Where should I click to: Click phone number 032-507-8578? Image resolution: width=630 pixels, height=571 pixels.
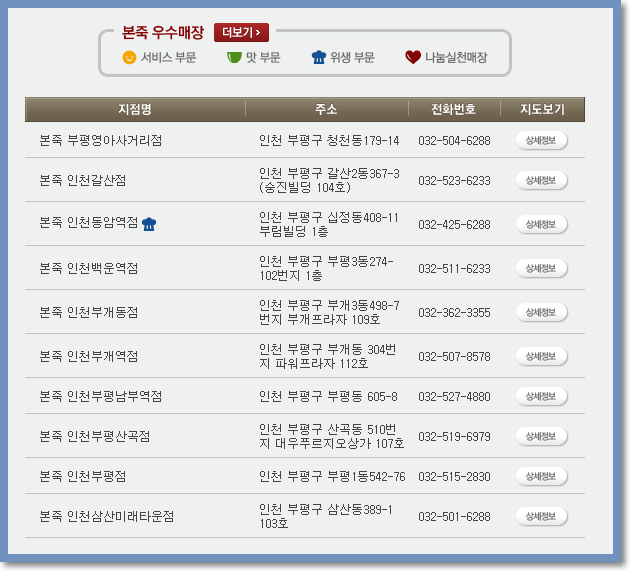point(454,356)
